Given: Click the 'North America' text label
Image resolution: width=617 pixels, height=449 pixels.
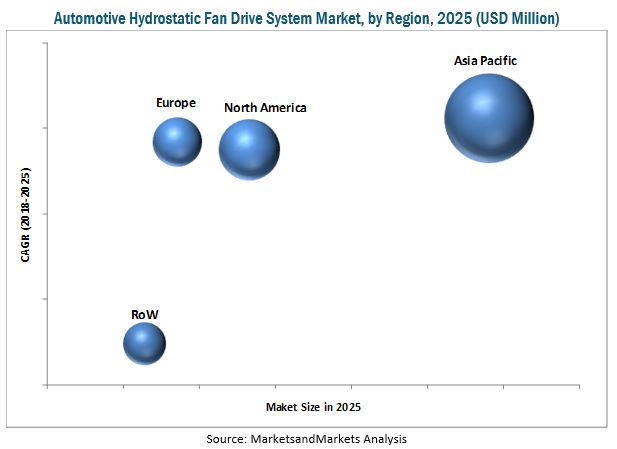Looking at the screenshot, I should pos(265,107).
